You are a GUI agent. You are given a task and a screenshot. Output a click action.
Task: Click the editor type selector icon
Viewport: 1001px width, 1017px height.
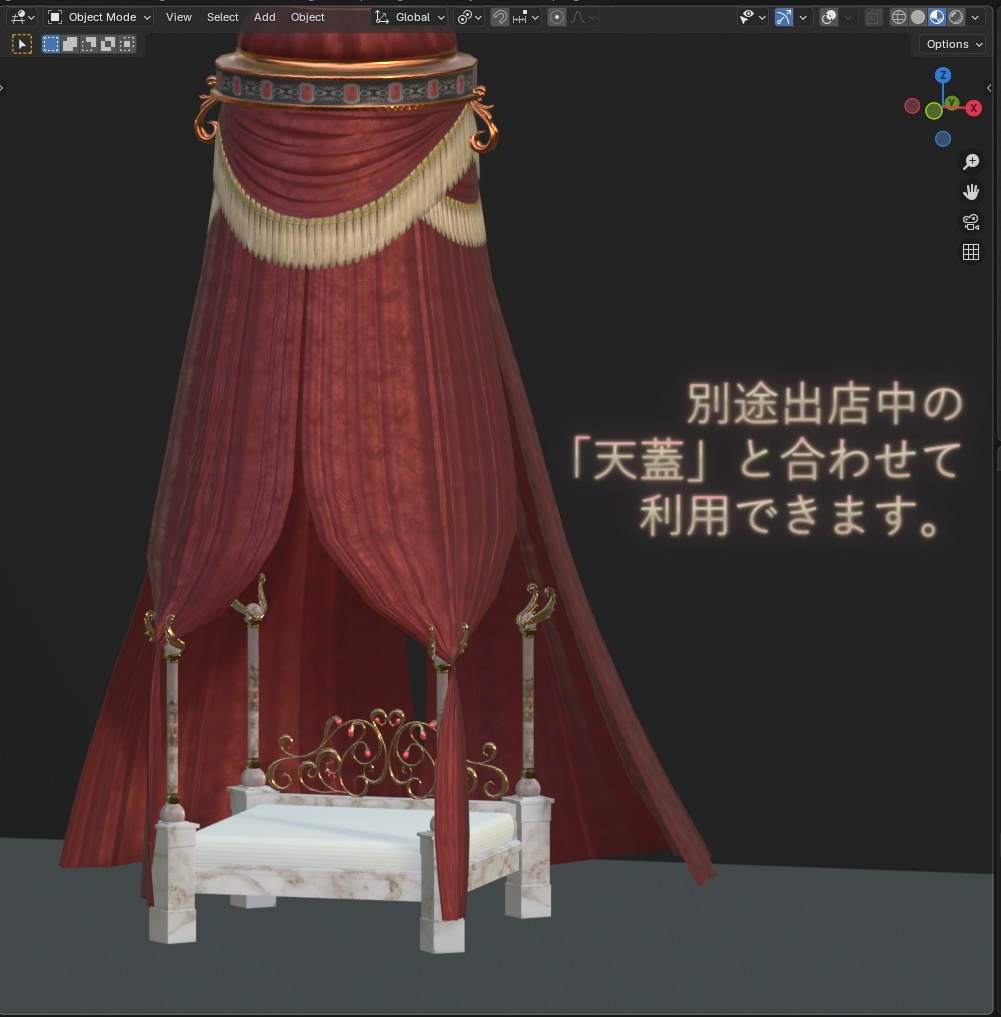pos(16,17)
